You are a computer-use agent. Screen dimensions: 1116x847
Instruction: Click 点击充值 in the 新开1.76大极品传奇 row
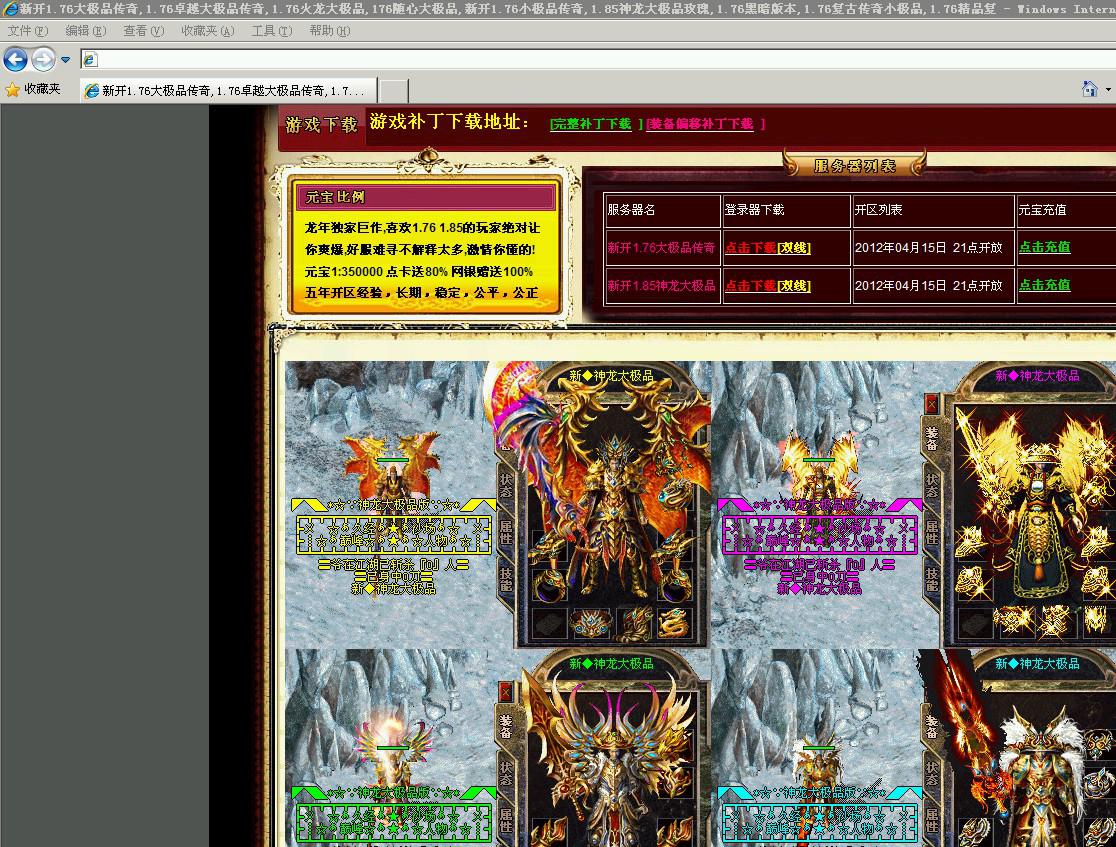click(x=1044, y=247)
